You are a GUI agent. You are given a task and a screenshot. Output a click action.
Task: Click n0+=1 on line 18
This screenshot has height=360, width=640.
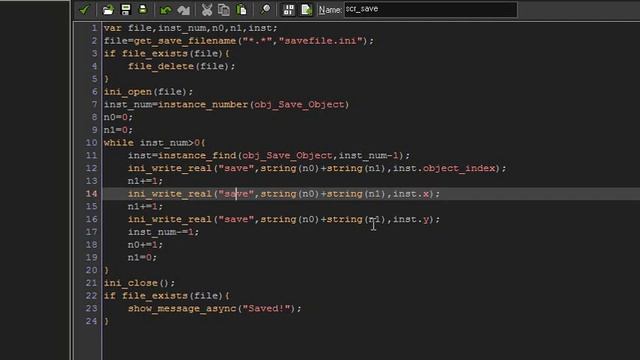pos(143,244)
